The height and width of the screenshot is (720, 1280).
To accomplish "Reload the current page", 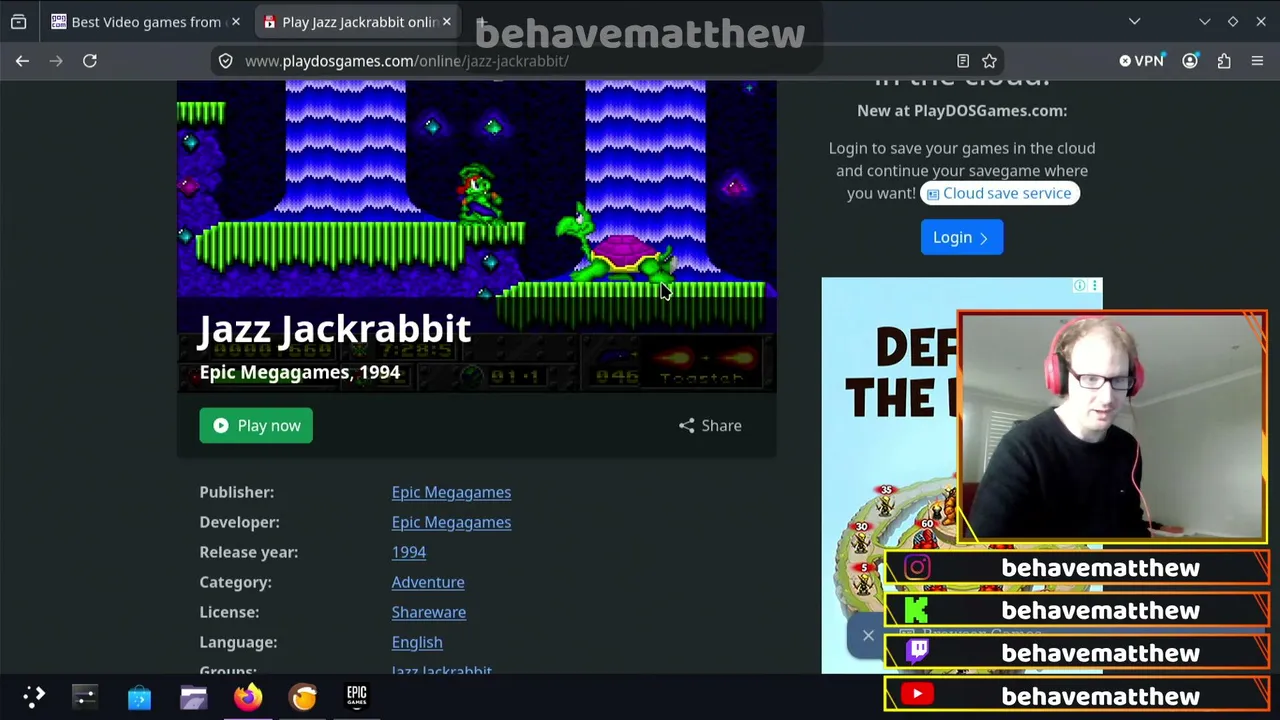I will pyautogui.click(x=89, y=61).
